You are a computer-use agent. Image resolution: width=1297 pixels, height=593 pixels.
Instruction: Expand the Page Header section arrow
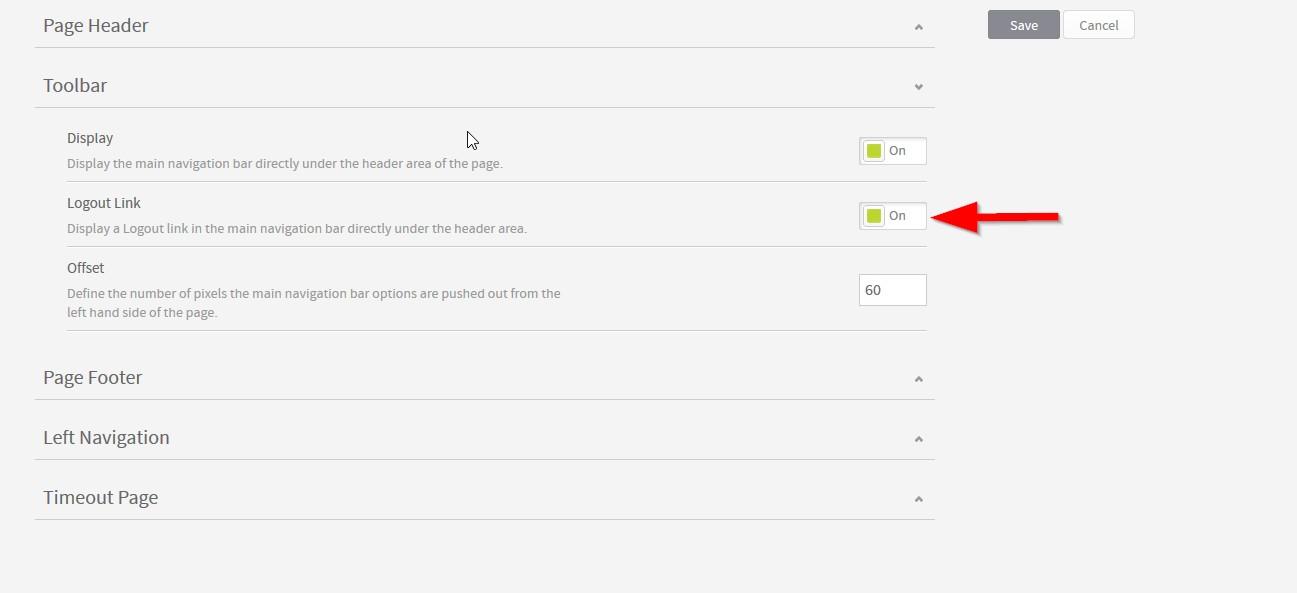click(918, 27)
